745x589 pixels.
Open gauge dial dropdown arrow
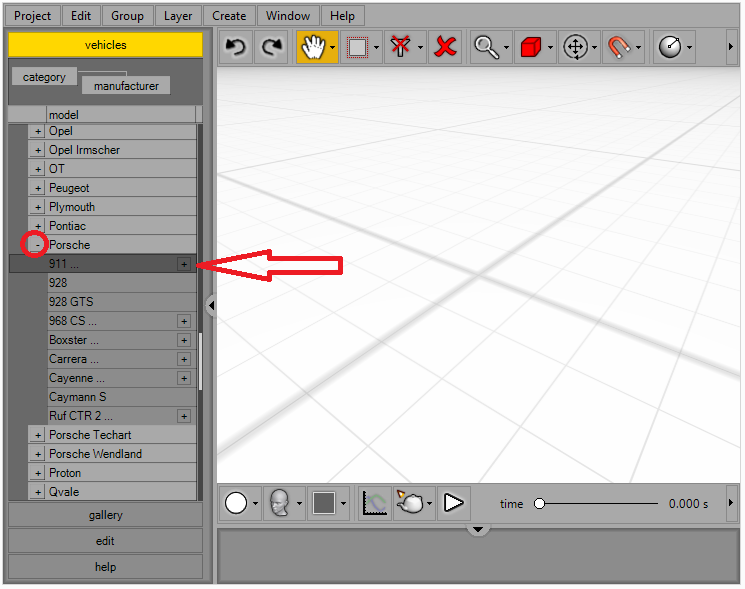(689, 47)
